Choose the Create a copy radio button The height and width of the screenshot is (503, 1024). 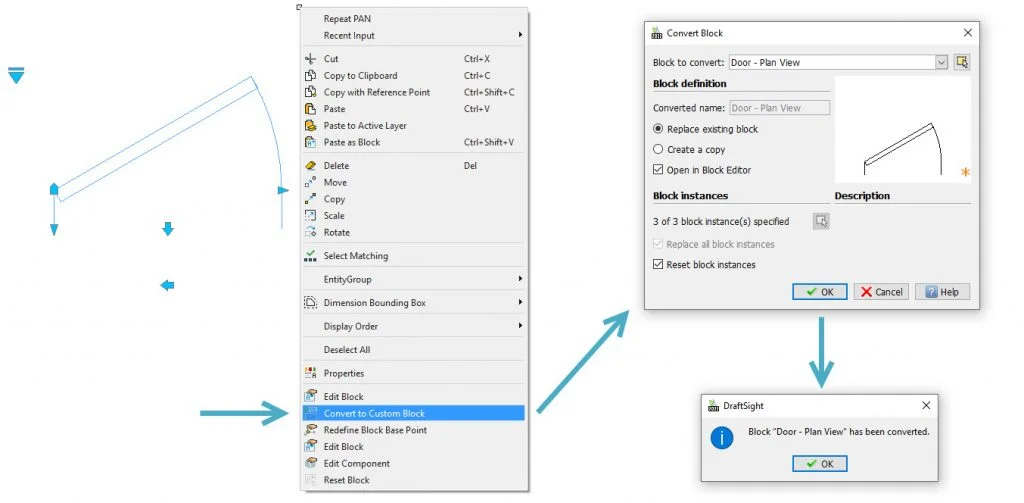click(x=658, y=149)
